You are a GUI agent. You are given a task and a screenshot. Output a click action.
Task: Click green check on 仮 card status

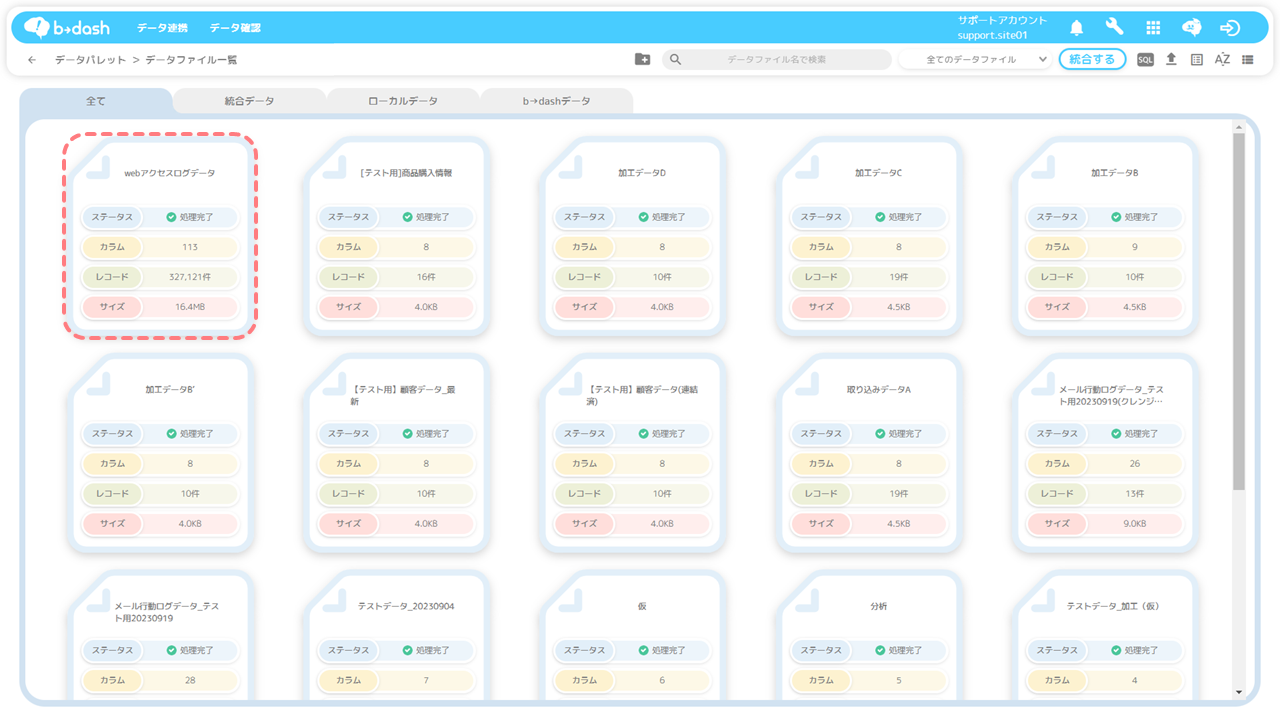(643, 650)
